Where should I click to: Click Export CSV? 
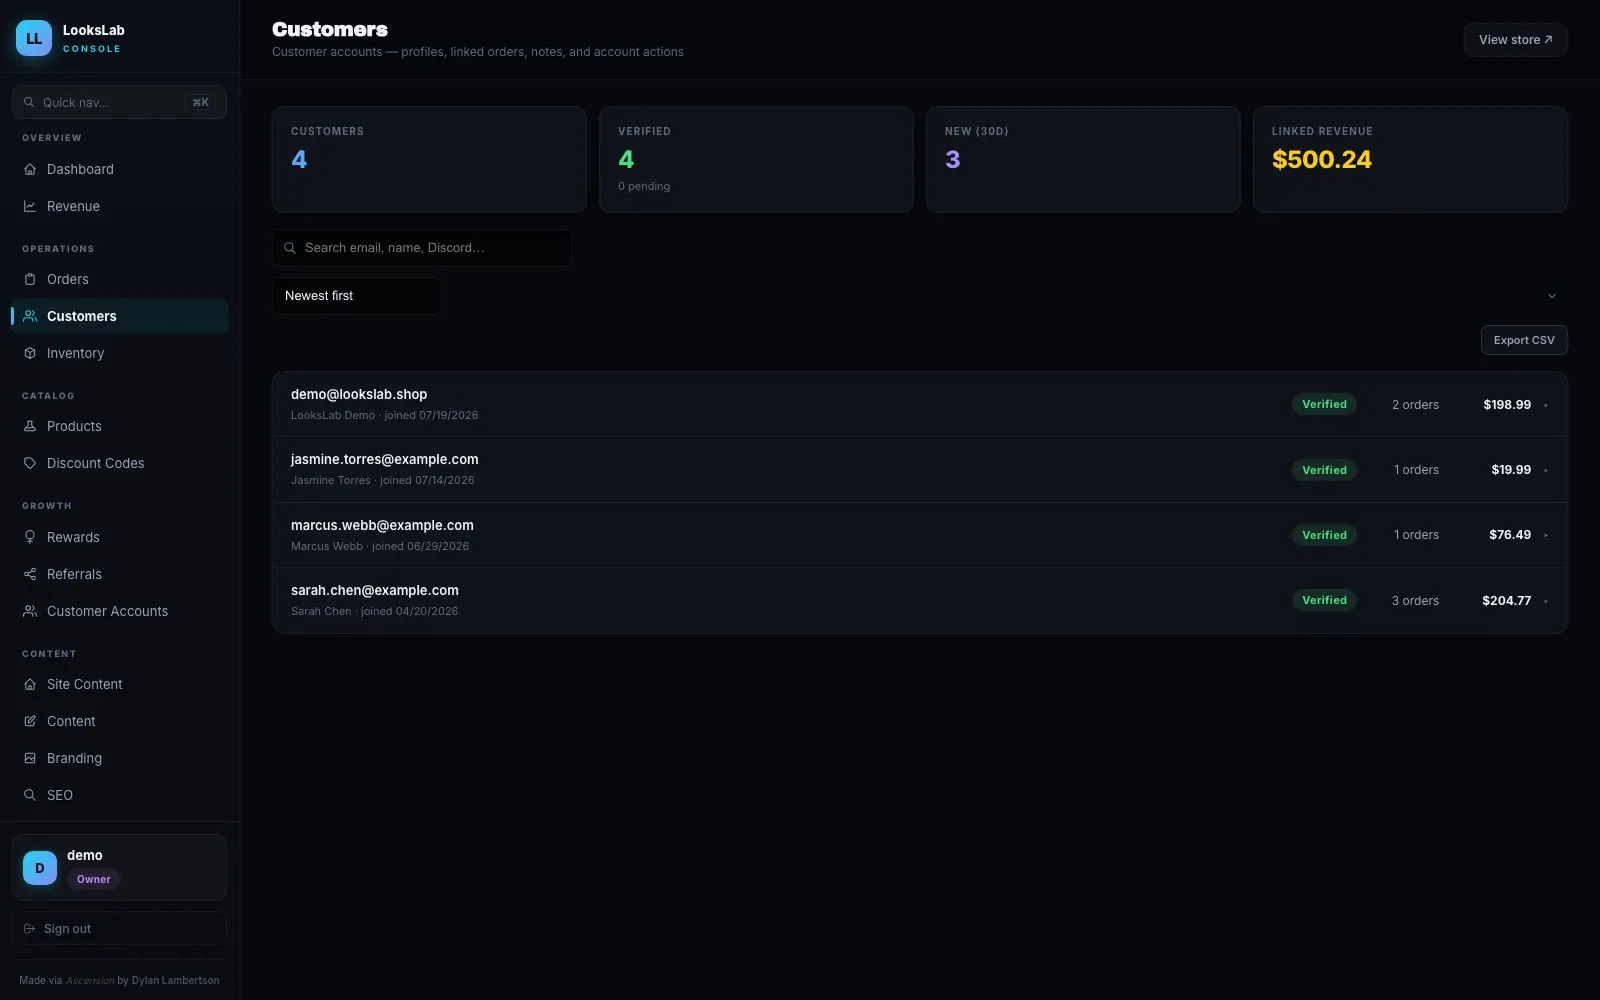pos(1524,340)
